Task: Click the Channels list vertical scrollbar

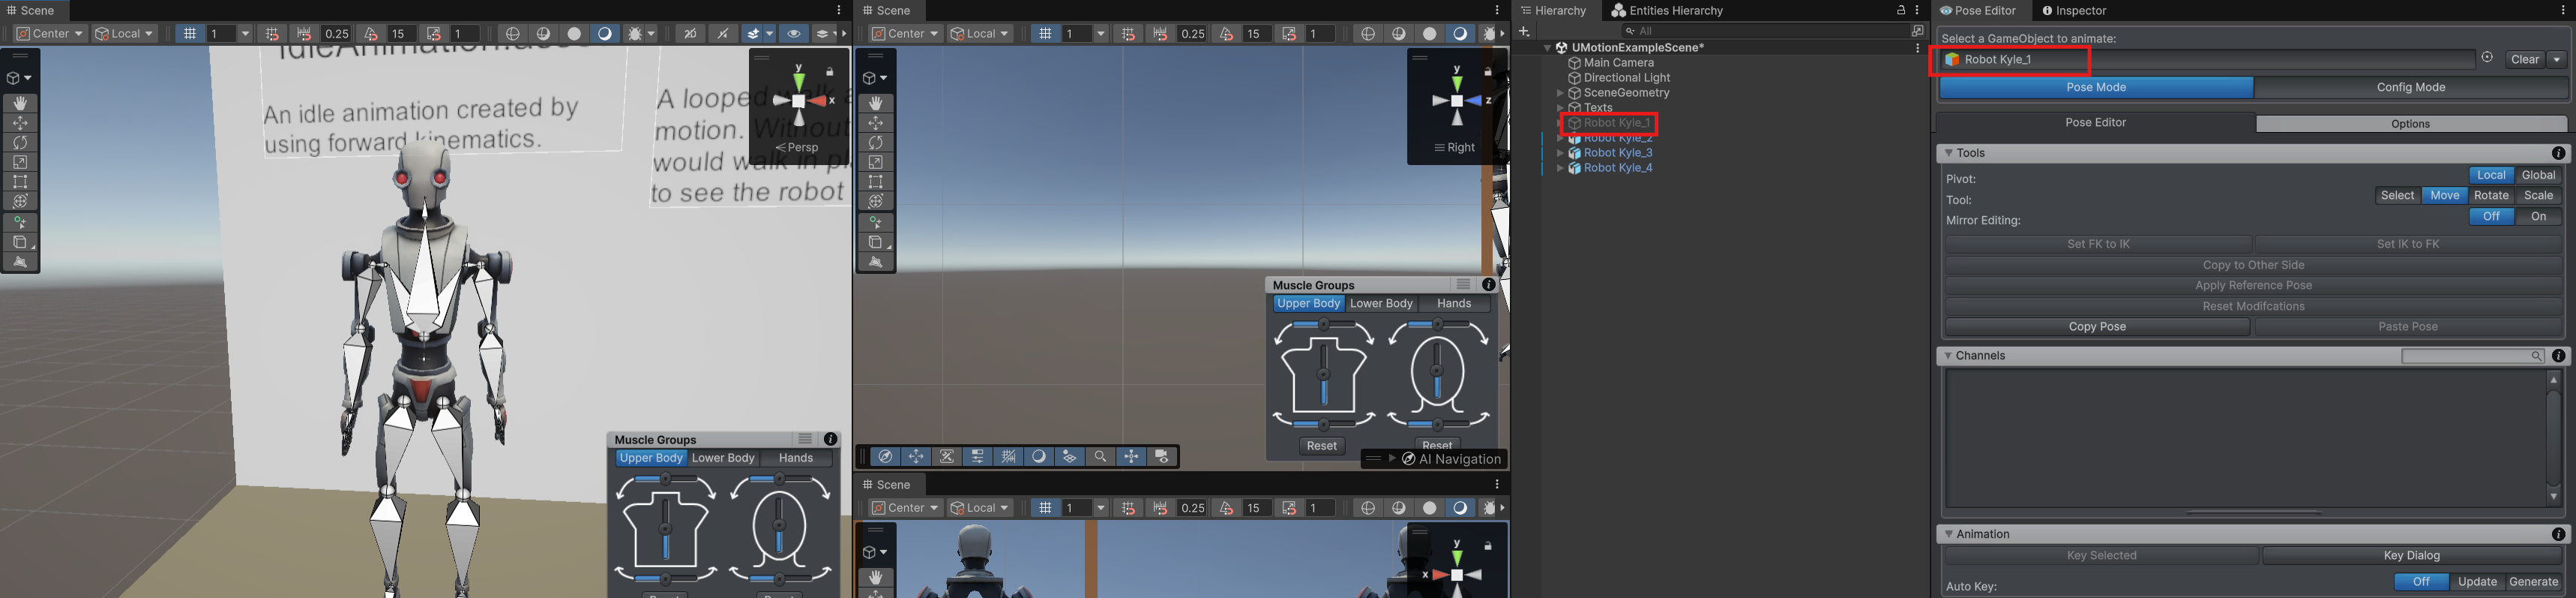Action: tap(2553, 438)
